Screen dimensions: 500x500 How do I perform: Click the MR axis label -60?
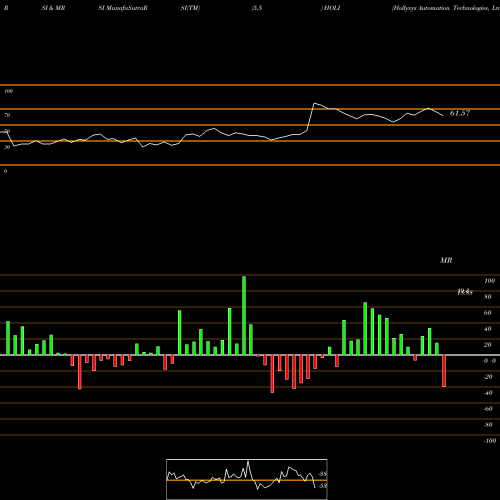coord(488,409)
